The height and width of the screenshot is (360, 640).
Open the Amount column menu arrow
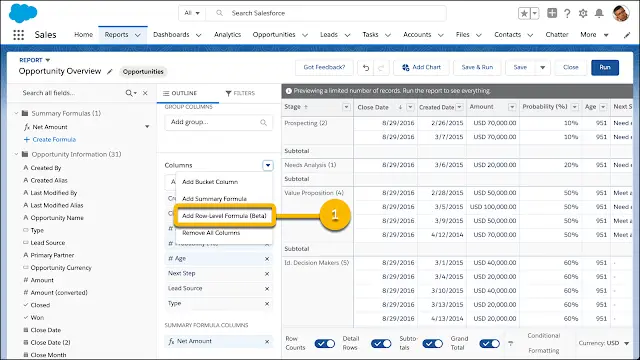pos(512,107)
